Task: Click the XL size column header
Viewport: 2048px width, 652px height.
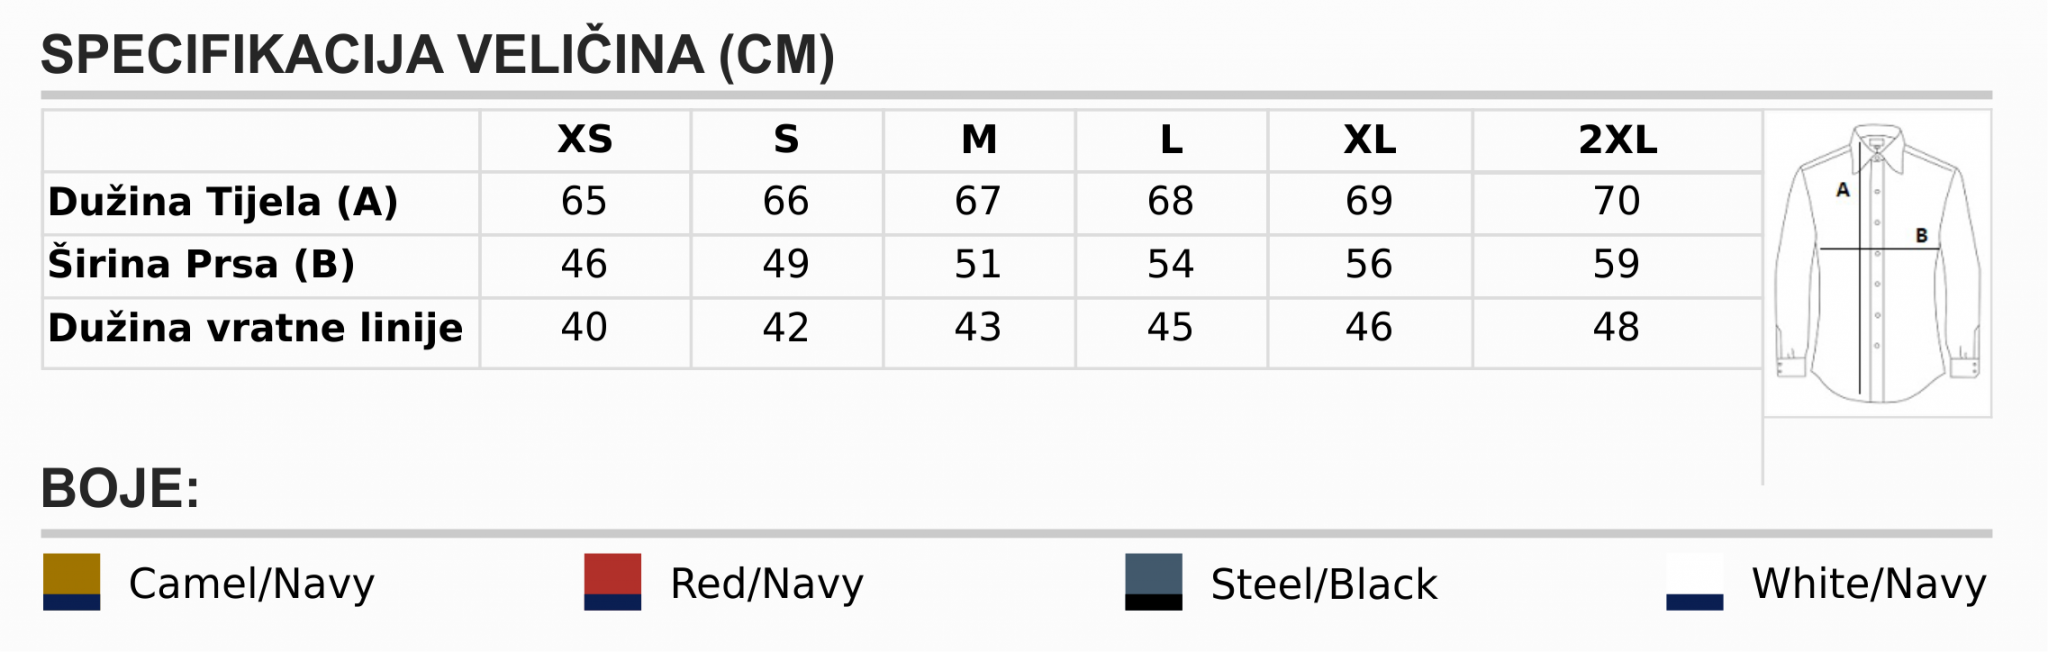Action: click(x=1370, y=140)
